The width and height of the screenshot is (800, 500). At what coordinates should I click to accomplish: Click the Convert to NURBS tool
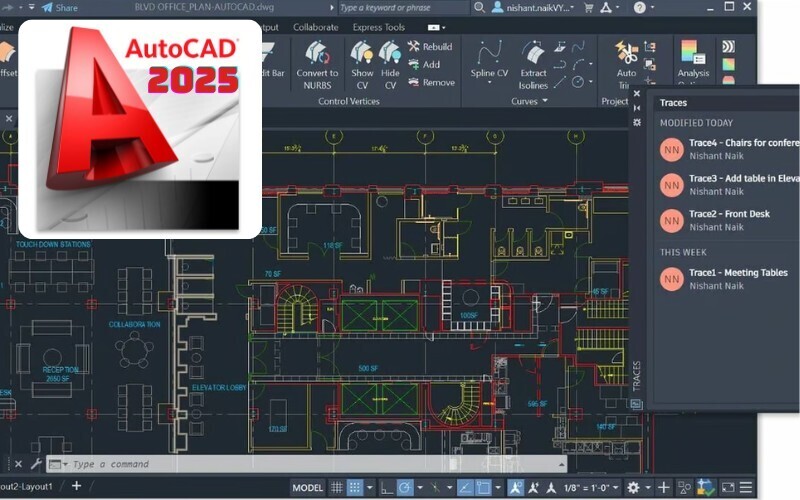coord(317,65)
